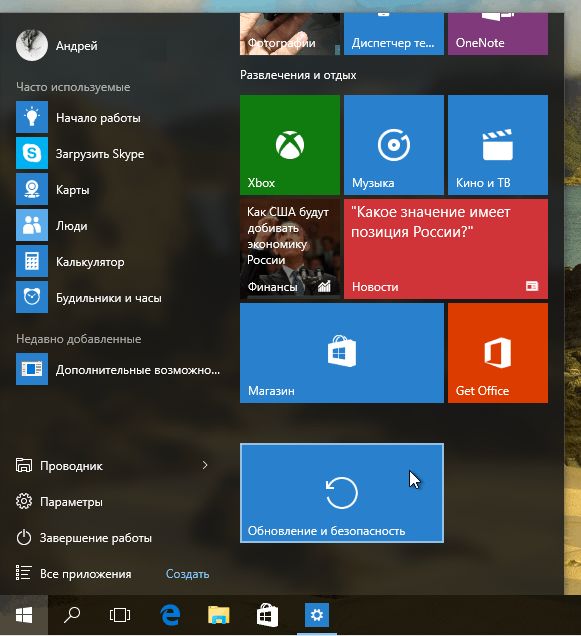This screenshot has height=636, width=581.
Task: Open the Xbox tile
Action: pos(290,145)
